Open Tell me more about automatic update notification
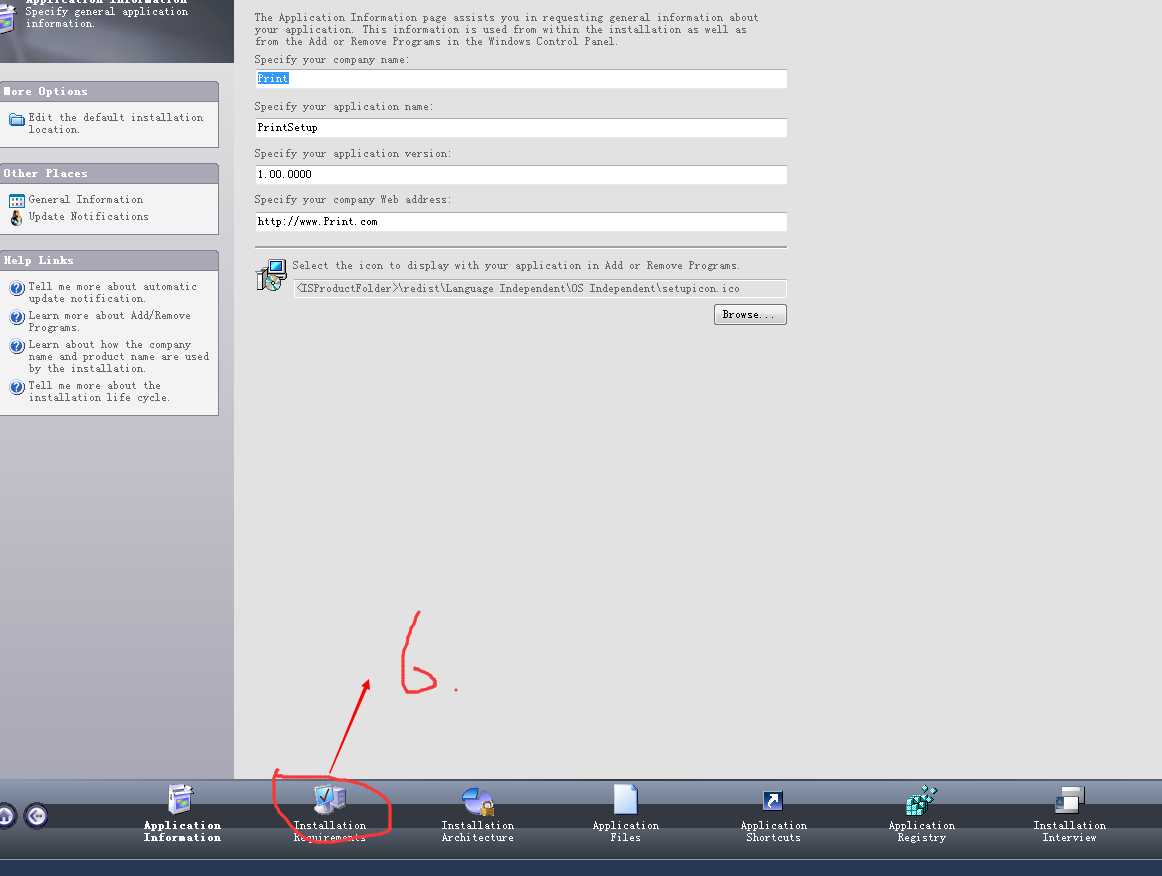 [113, 292]
